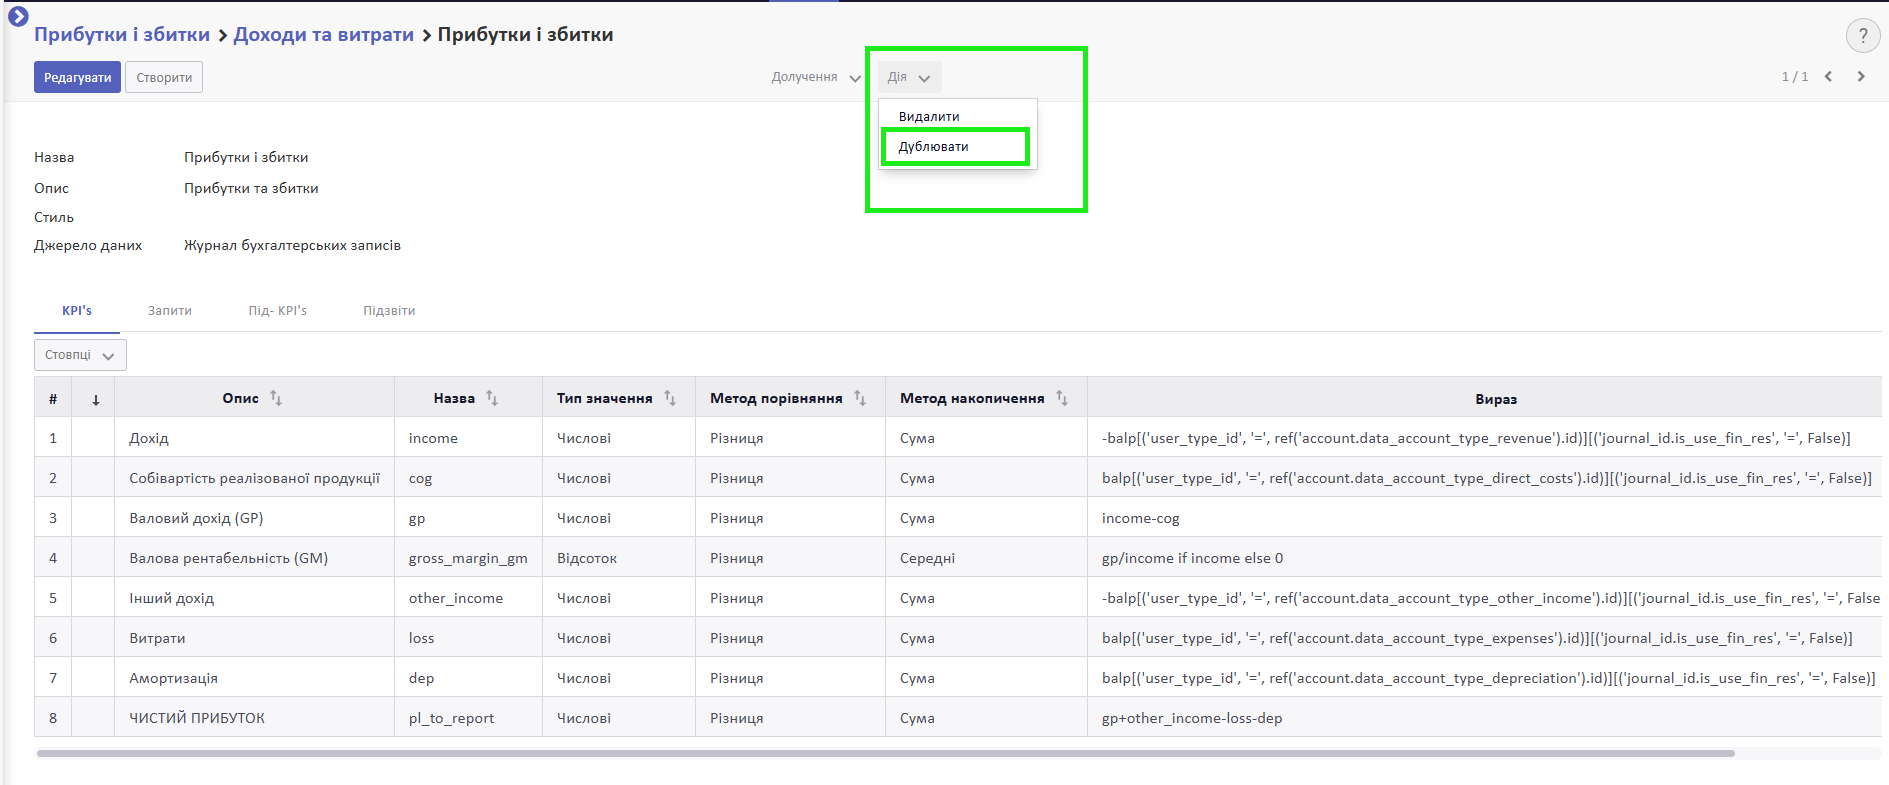Click the other_income name cell

tap(468, 598)
